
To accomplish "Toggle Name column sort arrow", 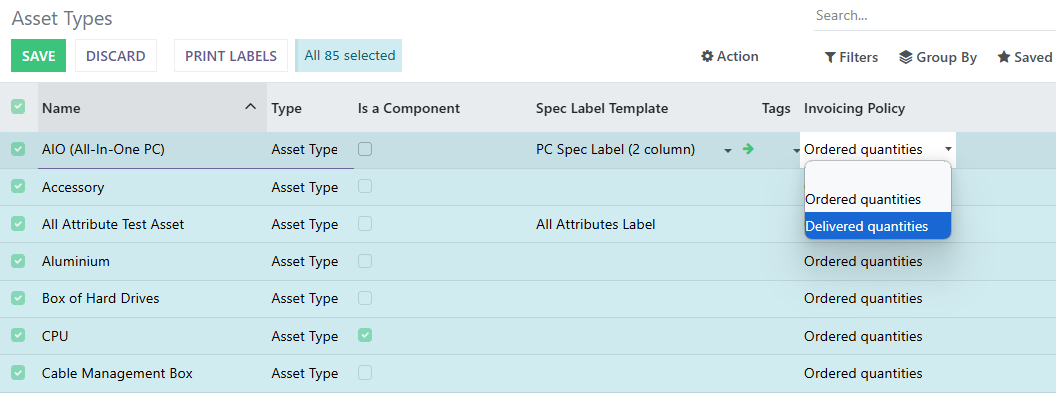I will click(x=251, y=107).
